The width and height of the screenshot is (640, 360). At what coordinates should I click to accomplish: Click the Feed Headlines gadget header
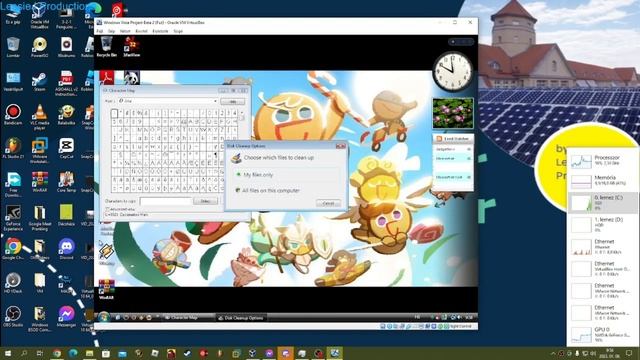pyautogui.click(x=453, y=139)
